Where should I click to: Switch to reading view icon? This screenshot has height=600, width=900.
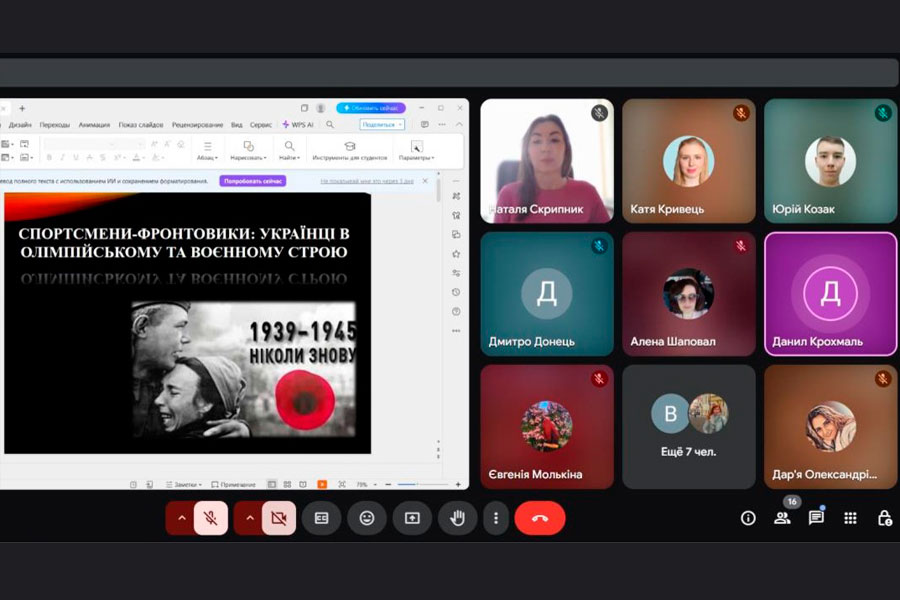tap(303, 485)
